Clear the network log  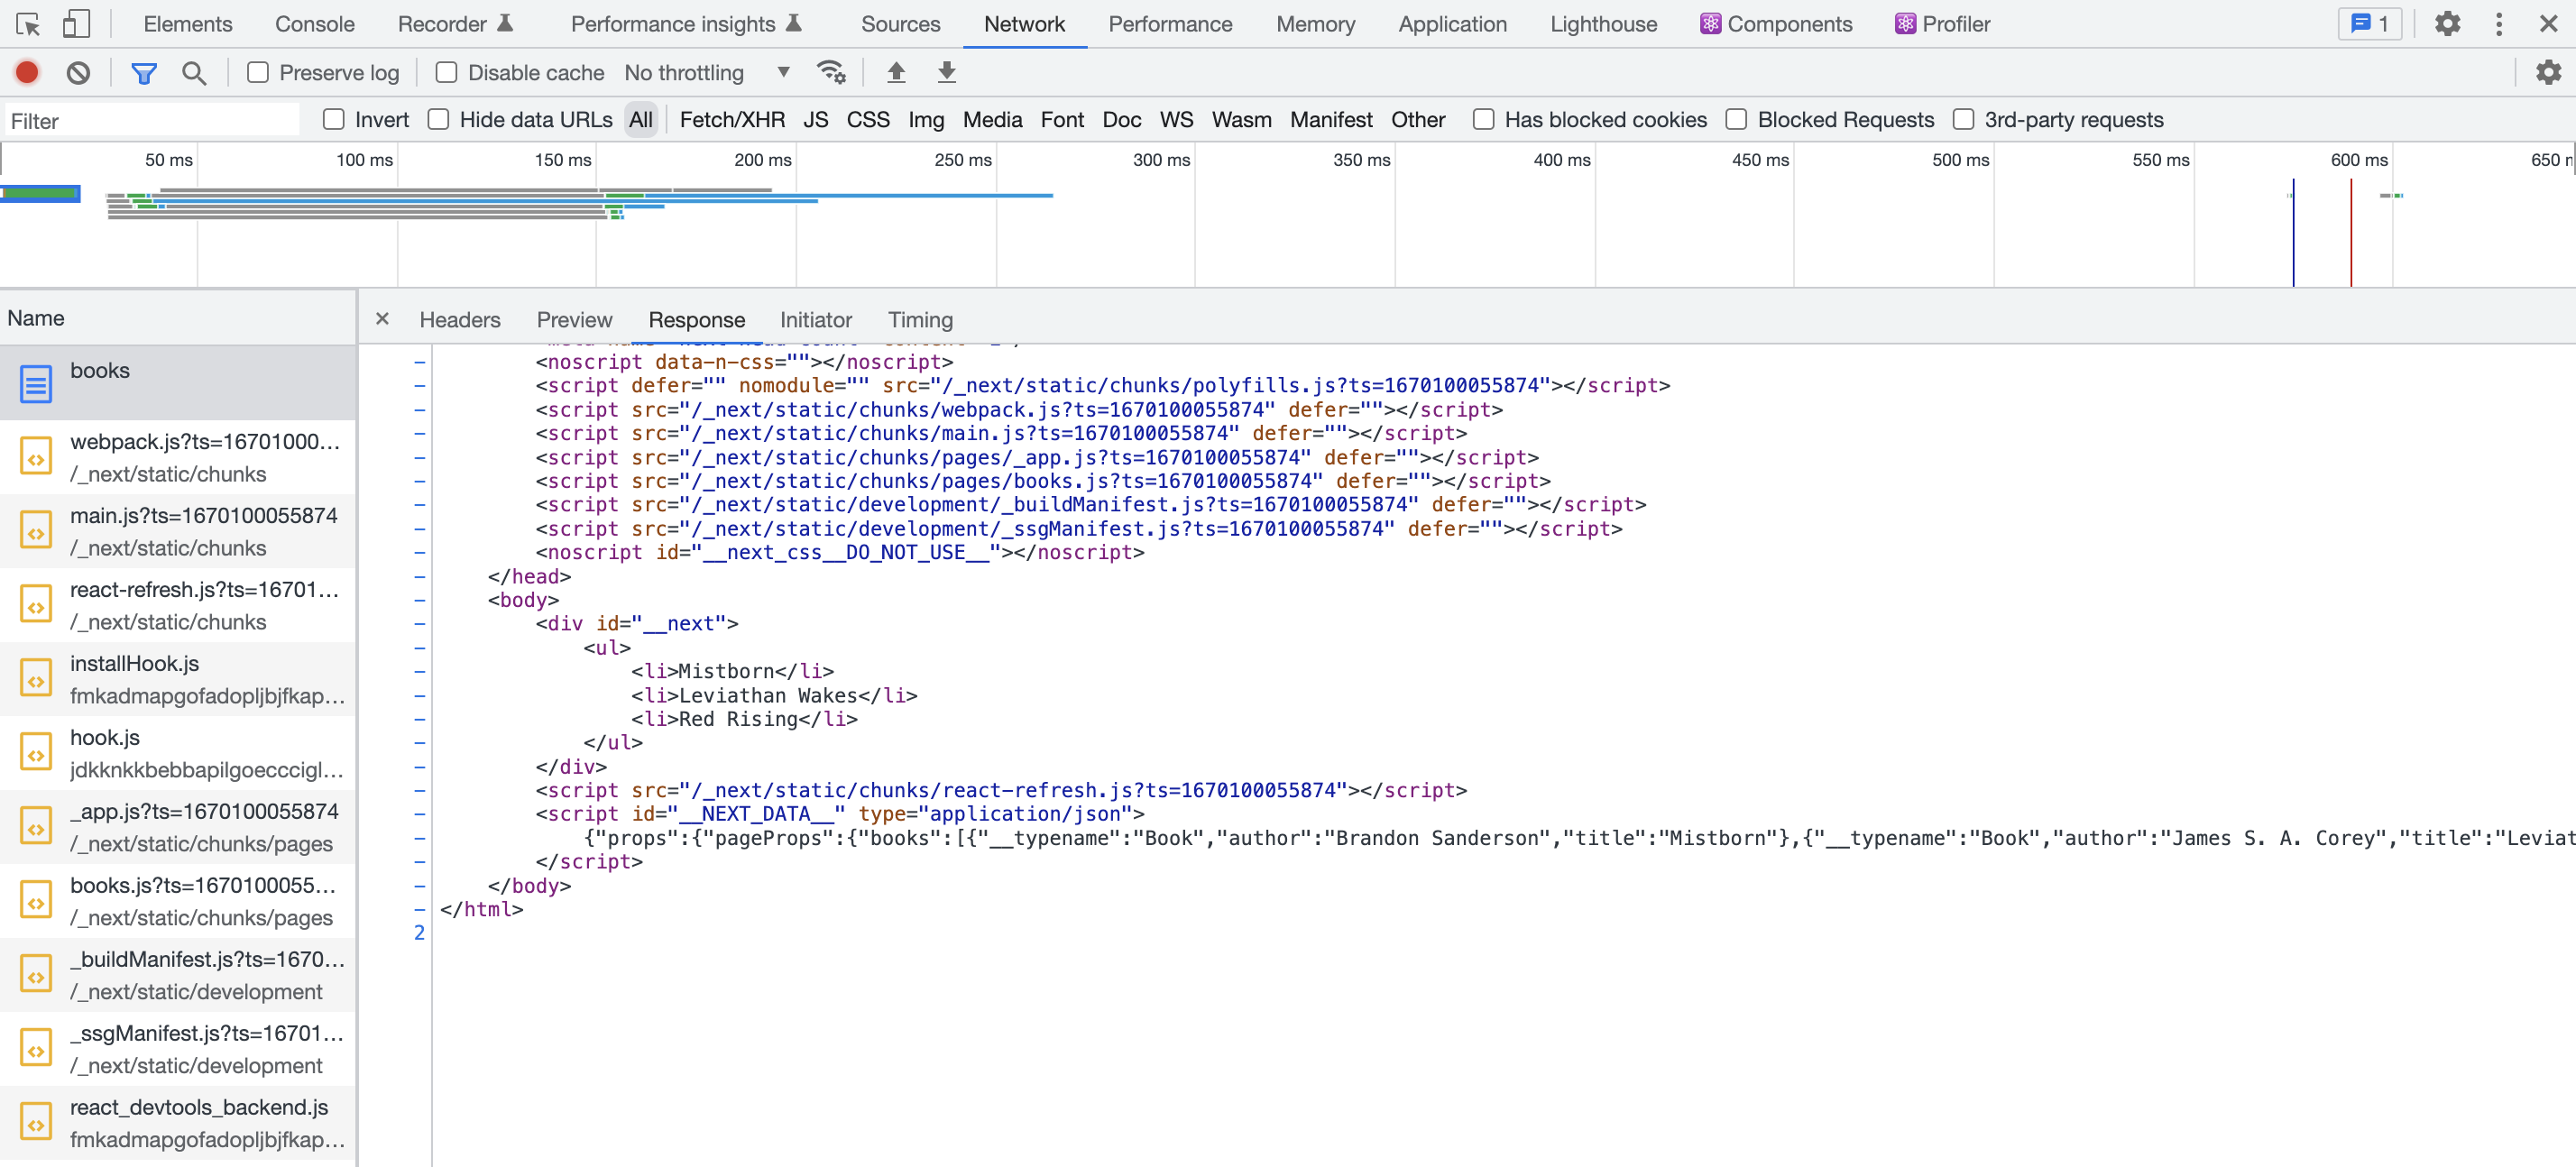click(78, 72)
